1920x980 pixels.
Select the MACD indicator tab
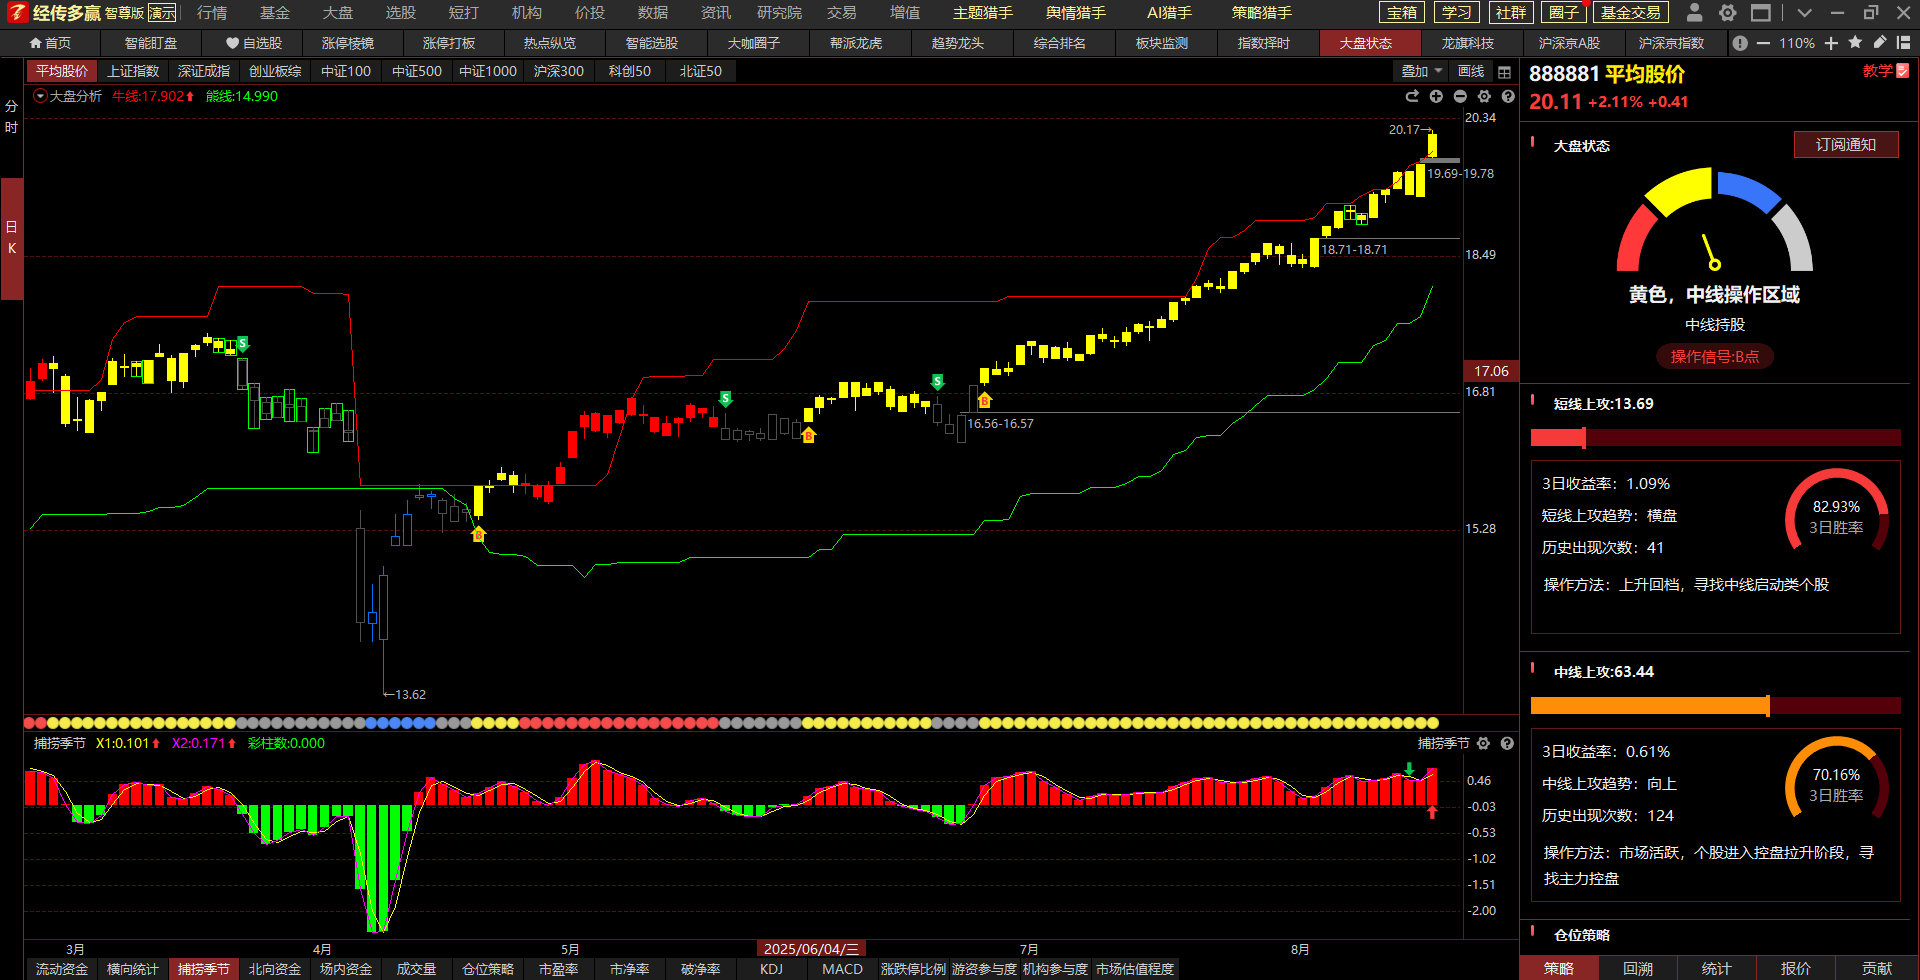pos(842,969)
